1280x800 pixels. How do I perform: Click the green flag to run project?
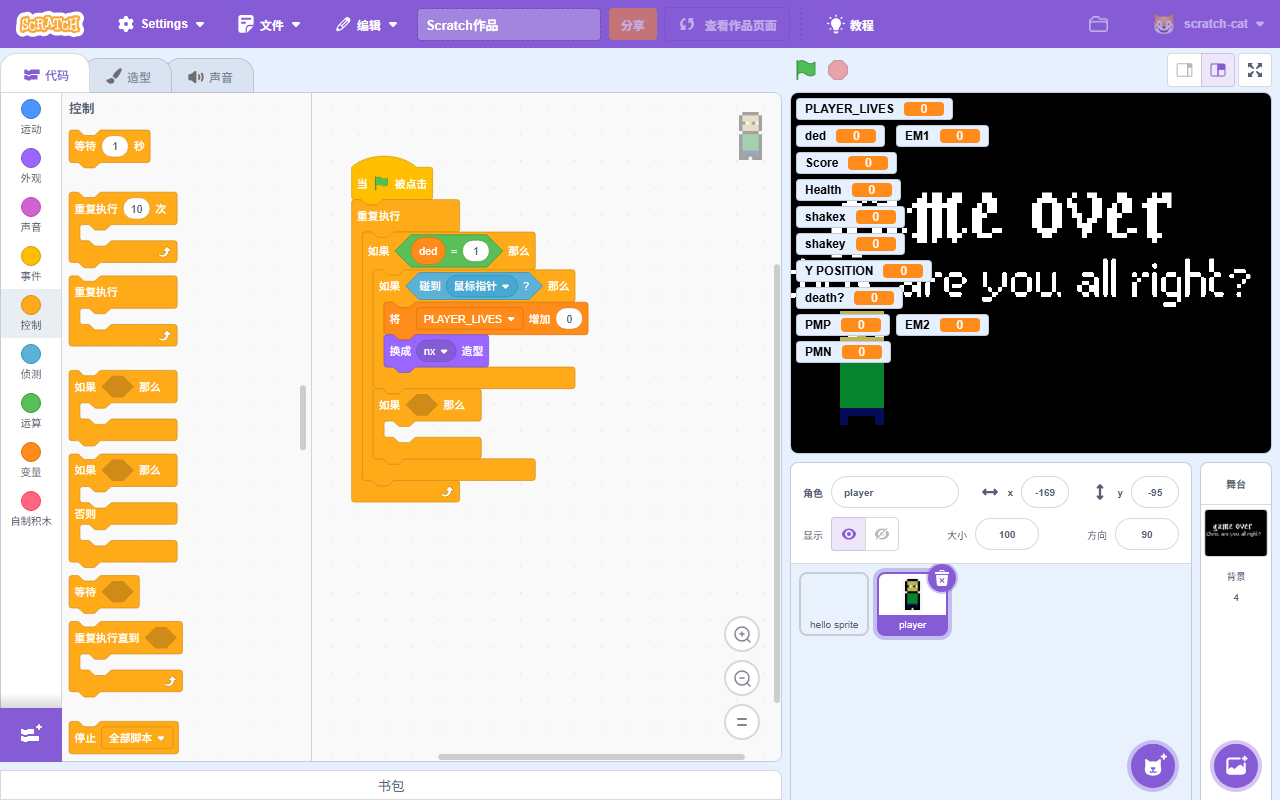805,70
